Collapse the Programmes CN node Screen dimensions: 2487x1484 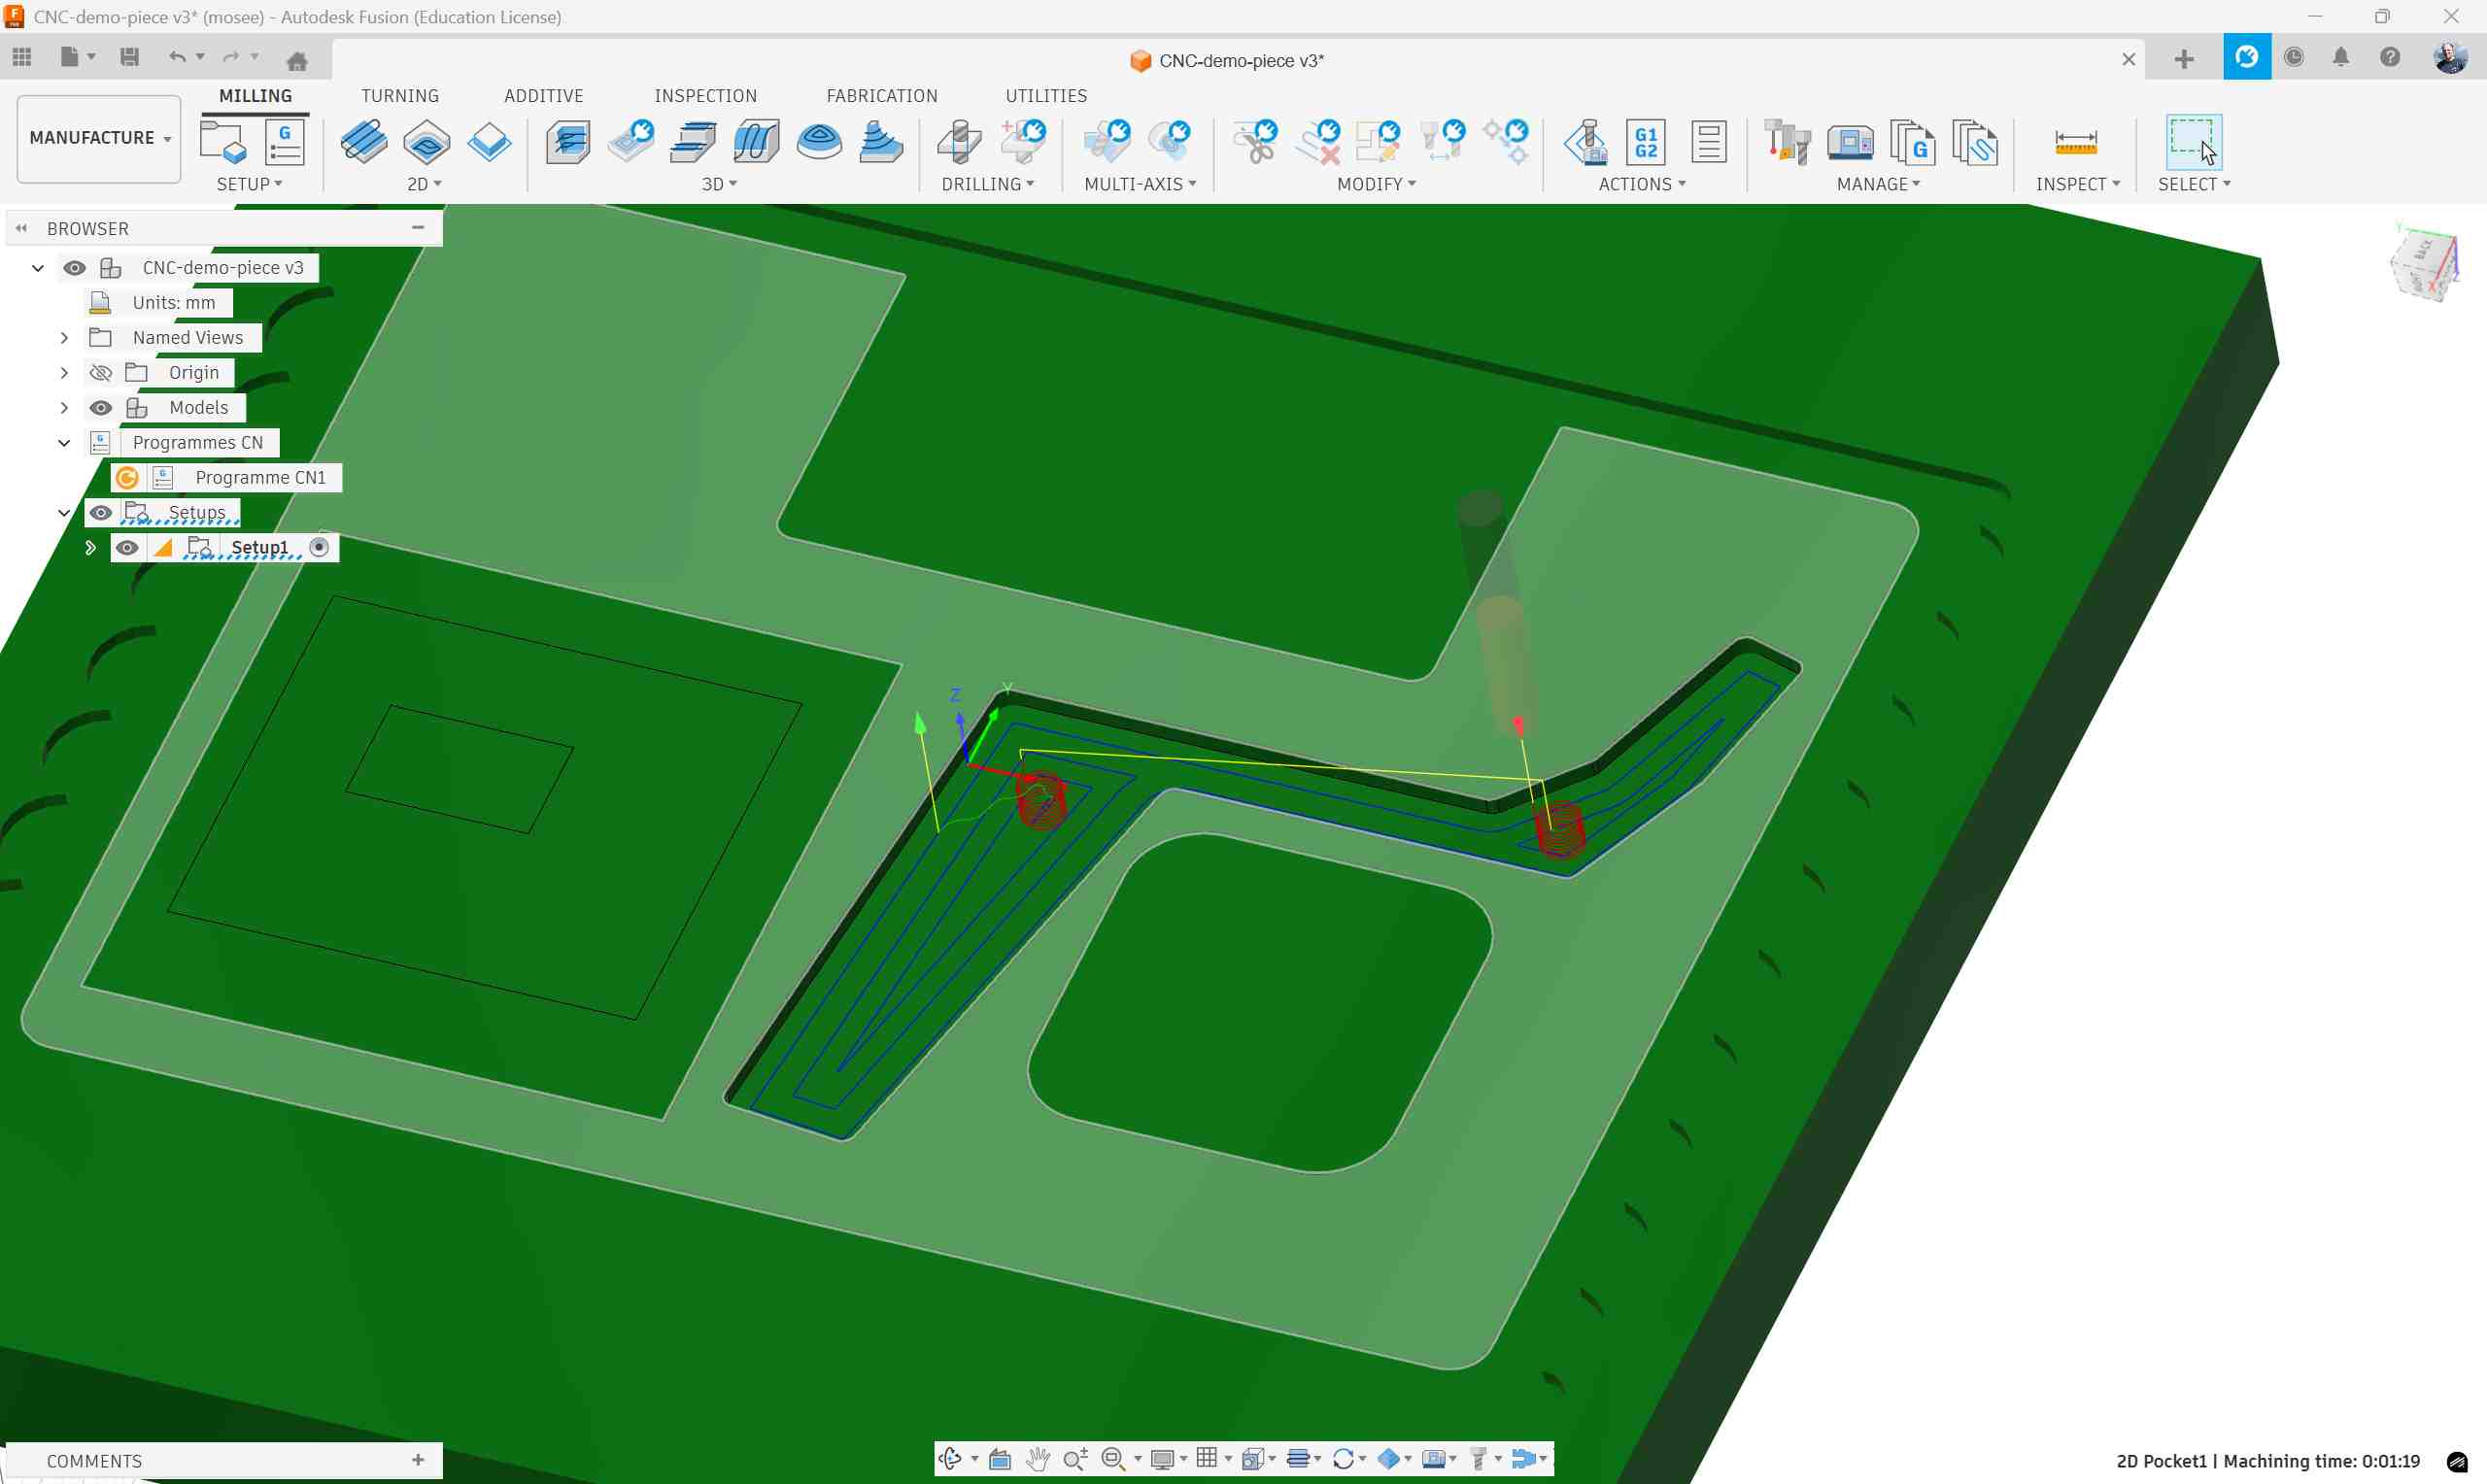(64, 443)
